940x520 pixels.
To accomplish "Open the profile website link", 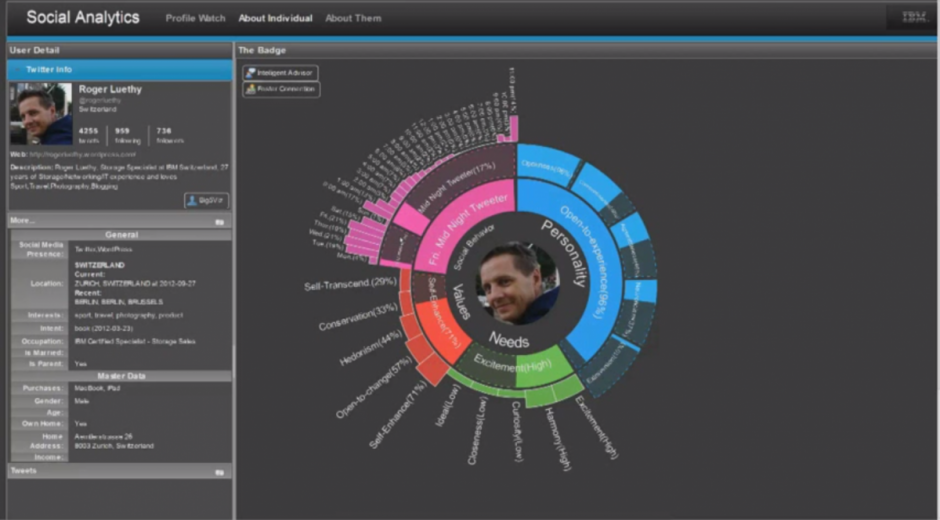I will tap(82, 154).
